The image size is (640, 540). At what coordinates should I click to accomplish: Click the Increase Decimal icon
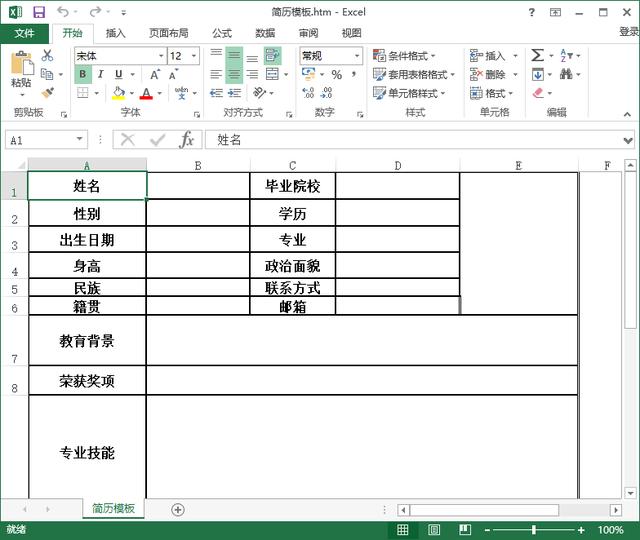(308, 93)
